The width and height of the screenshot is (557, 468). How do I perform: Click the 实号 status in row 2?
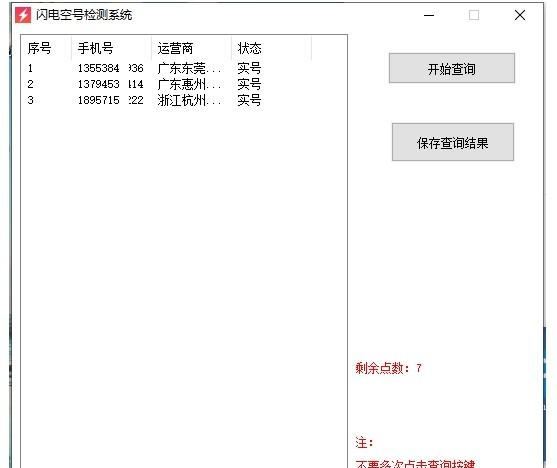249,84
